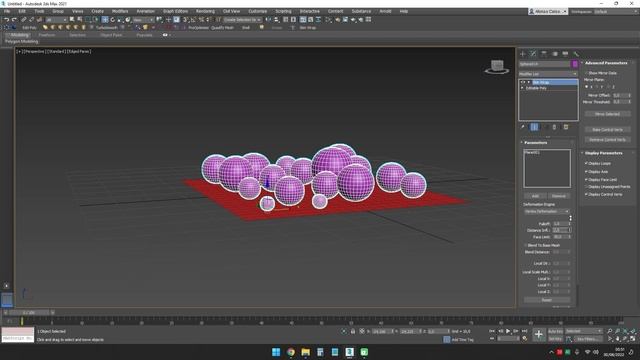Toggle the Show Mirror Data checkbox

coord(587,73)
